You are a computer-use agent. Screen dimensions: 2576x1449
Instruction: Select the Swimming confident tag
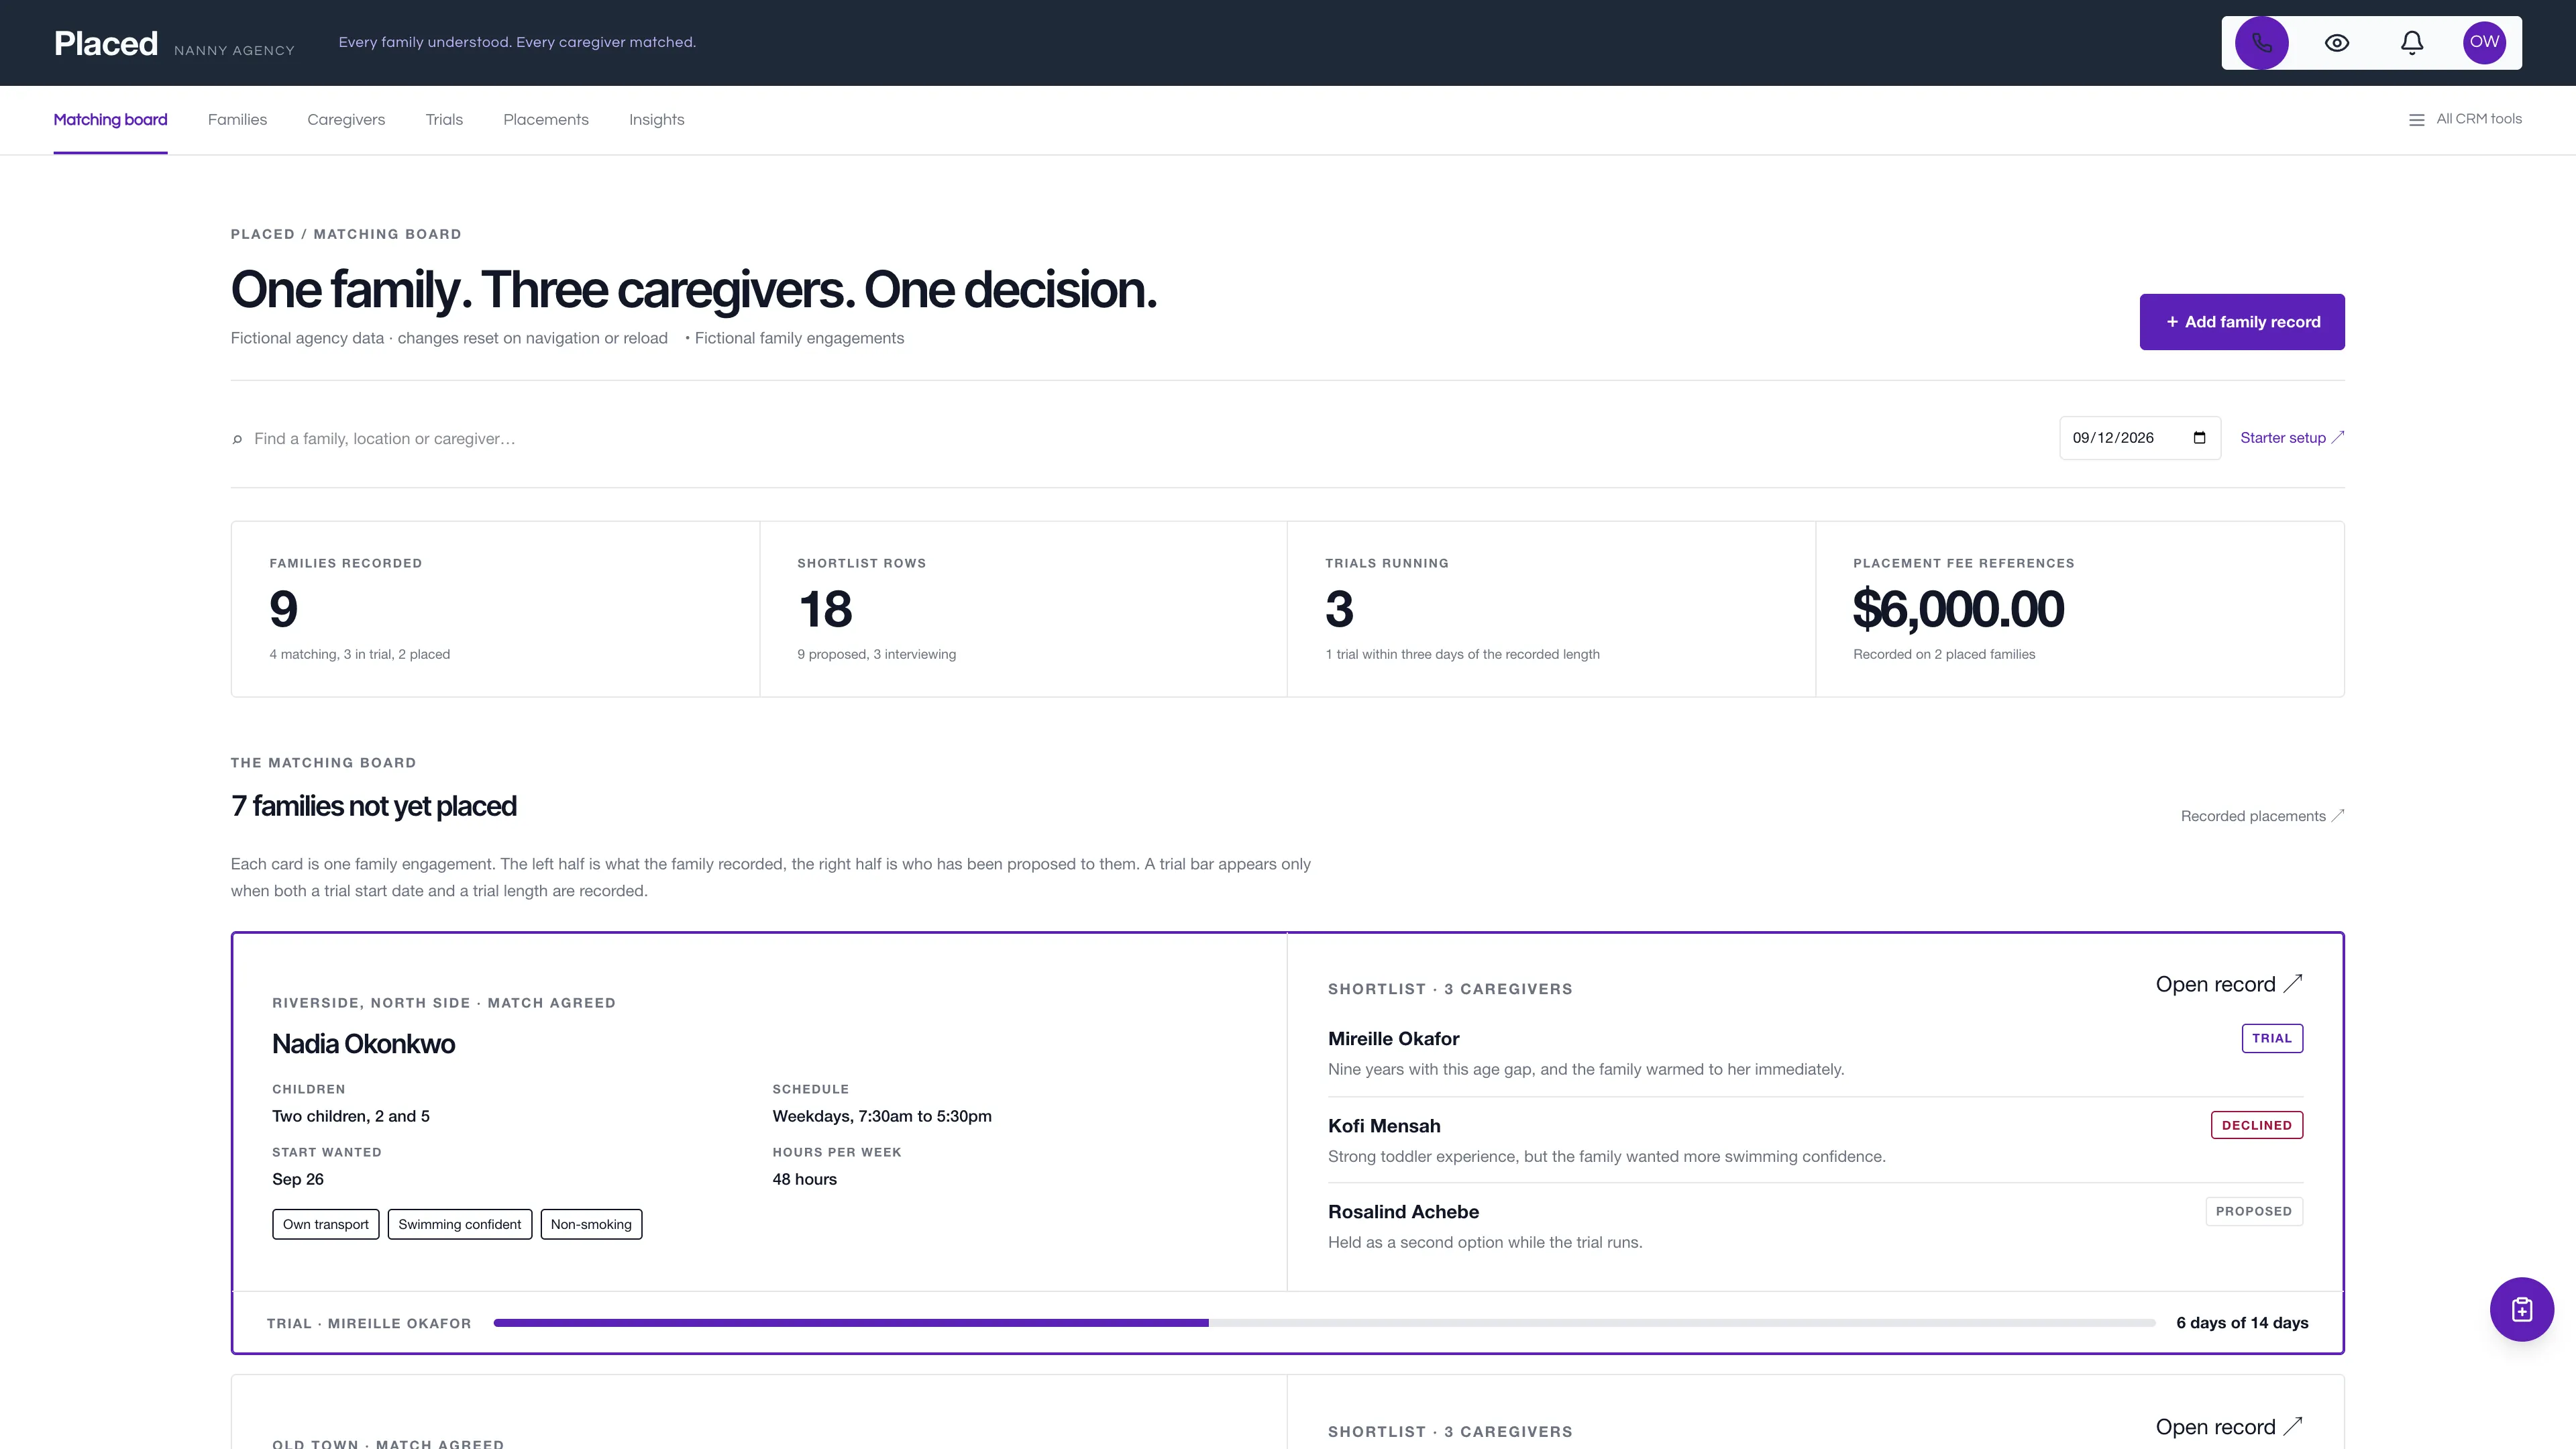pos(459,1224)
